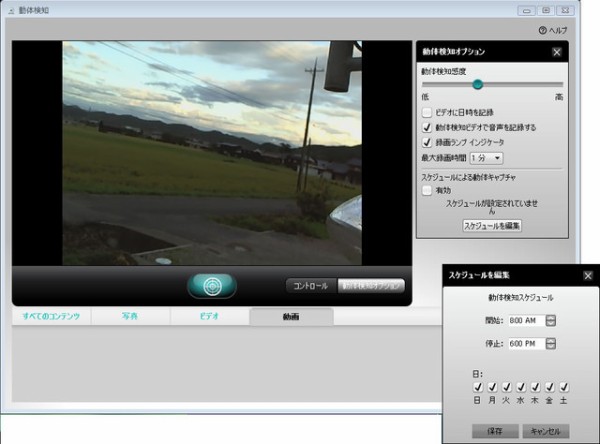Toggle the 録画ランプ インジケータ checkbox
This screenshot has width=600, height=444.
coord(427,142)
